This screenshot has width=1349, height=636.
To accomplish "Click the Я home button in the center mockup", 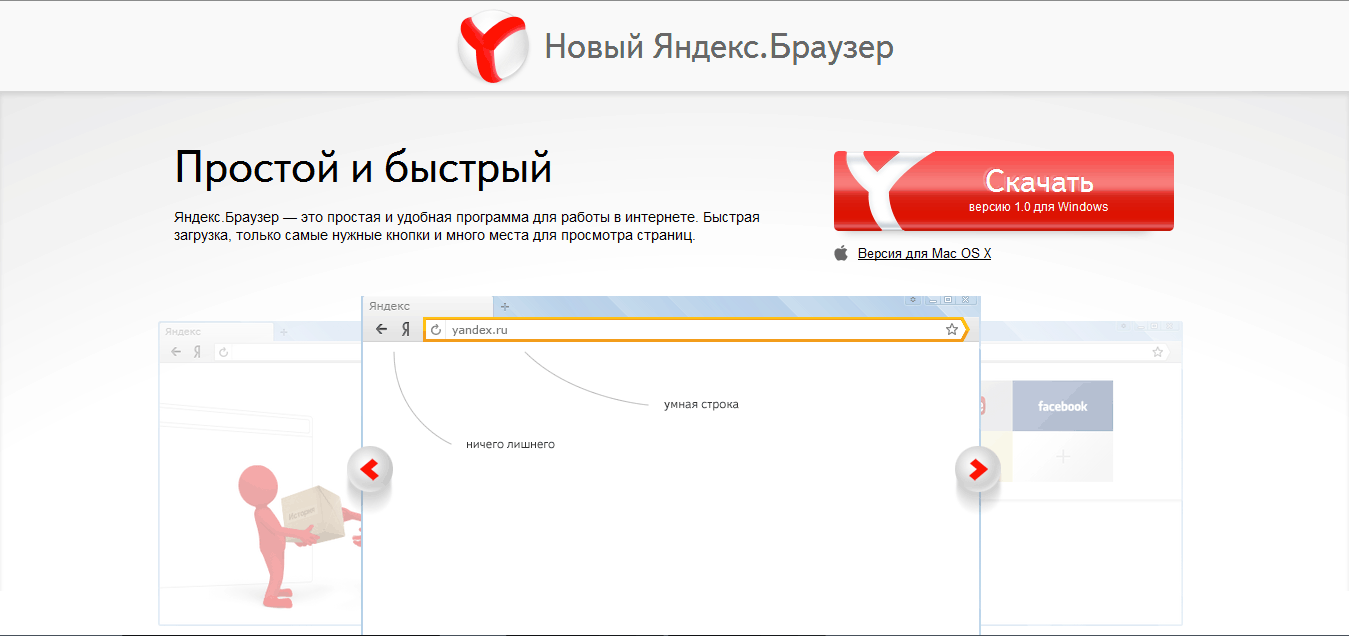I will click(406, 329).
